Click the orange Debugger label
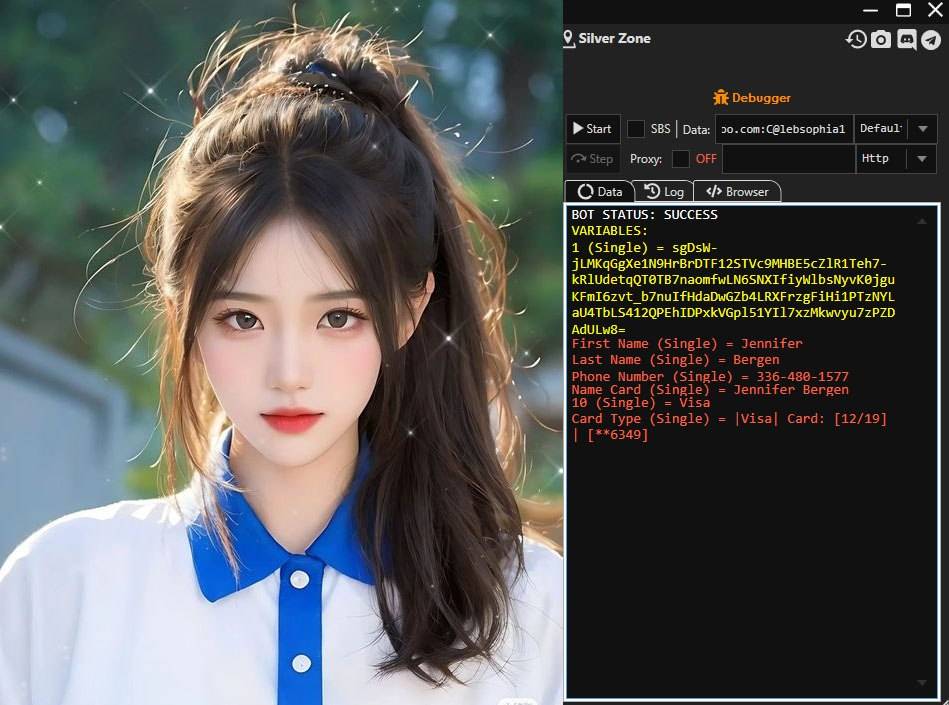949x705 pixels. click(x=761, y=97)
